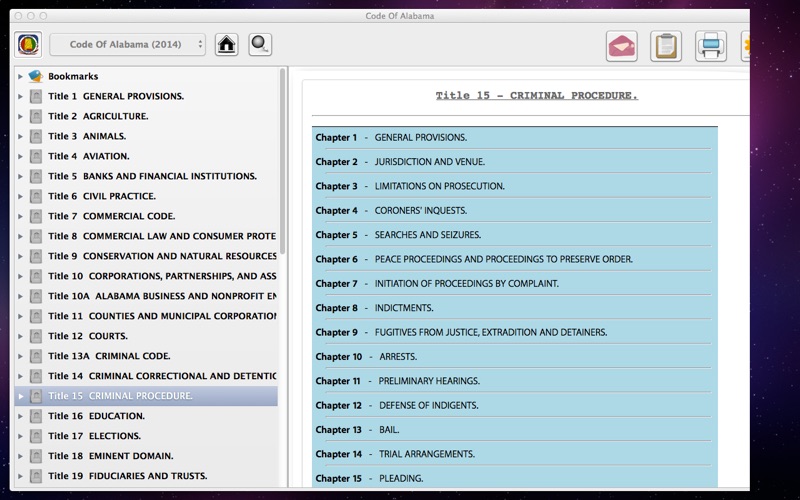
Task: Click book icon beside Title 12 Courts
Action: pos(36,336)
